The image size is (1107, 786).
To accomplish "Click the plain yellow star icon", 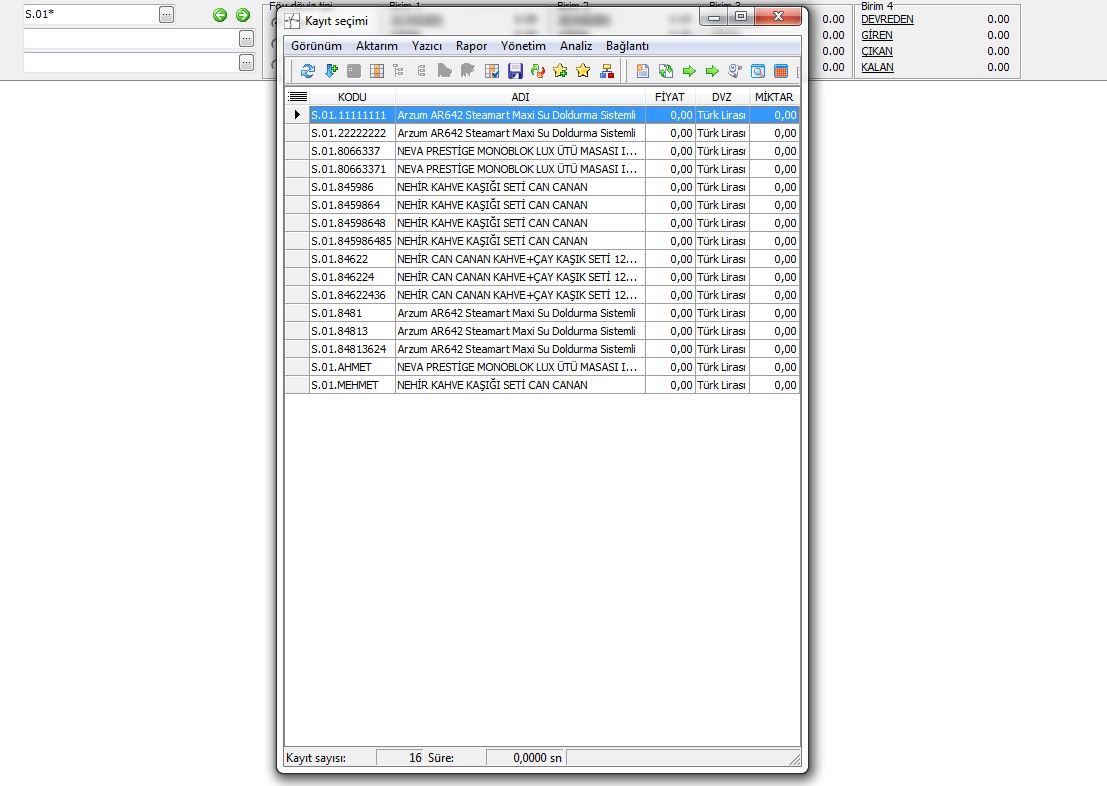I will pos(583,71).
